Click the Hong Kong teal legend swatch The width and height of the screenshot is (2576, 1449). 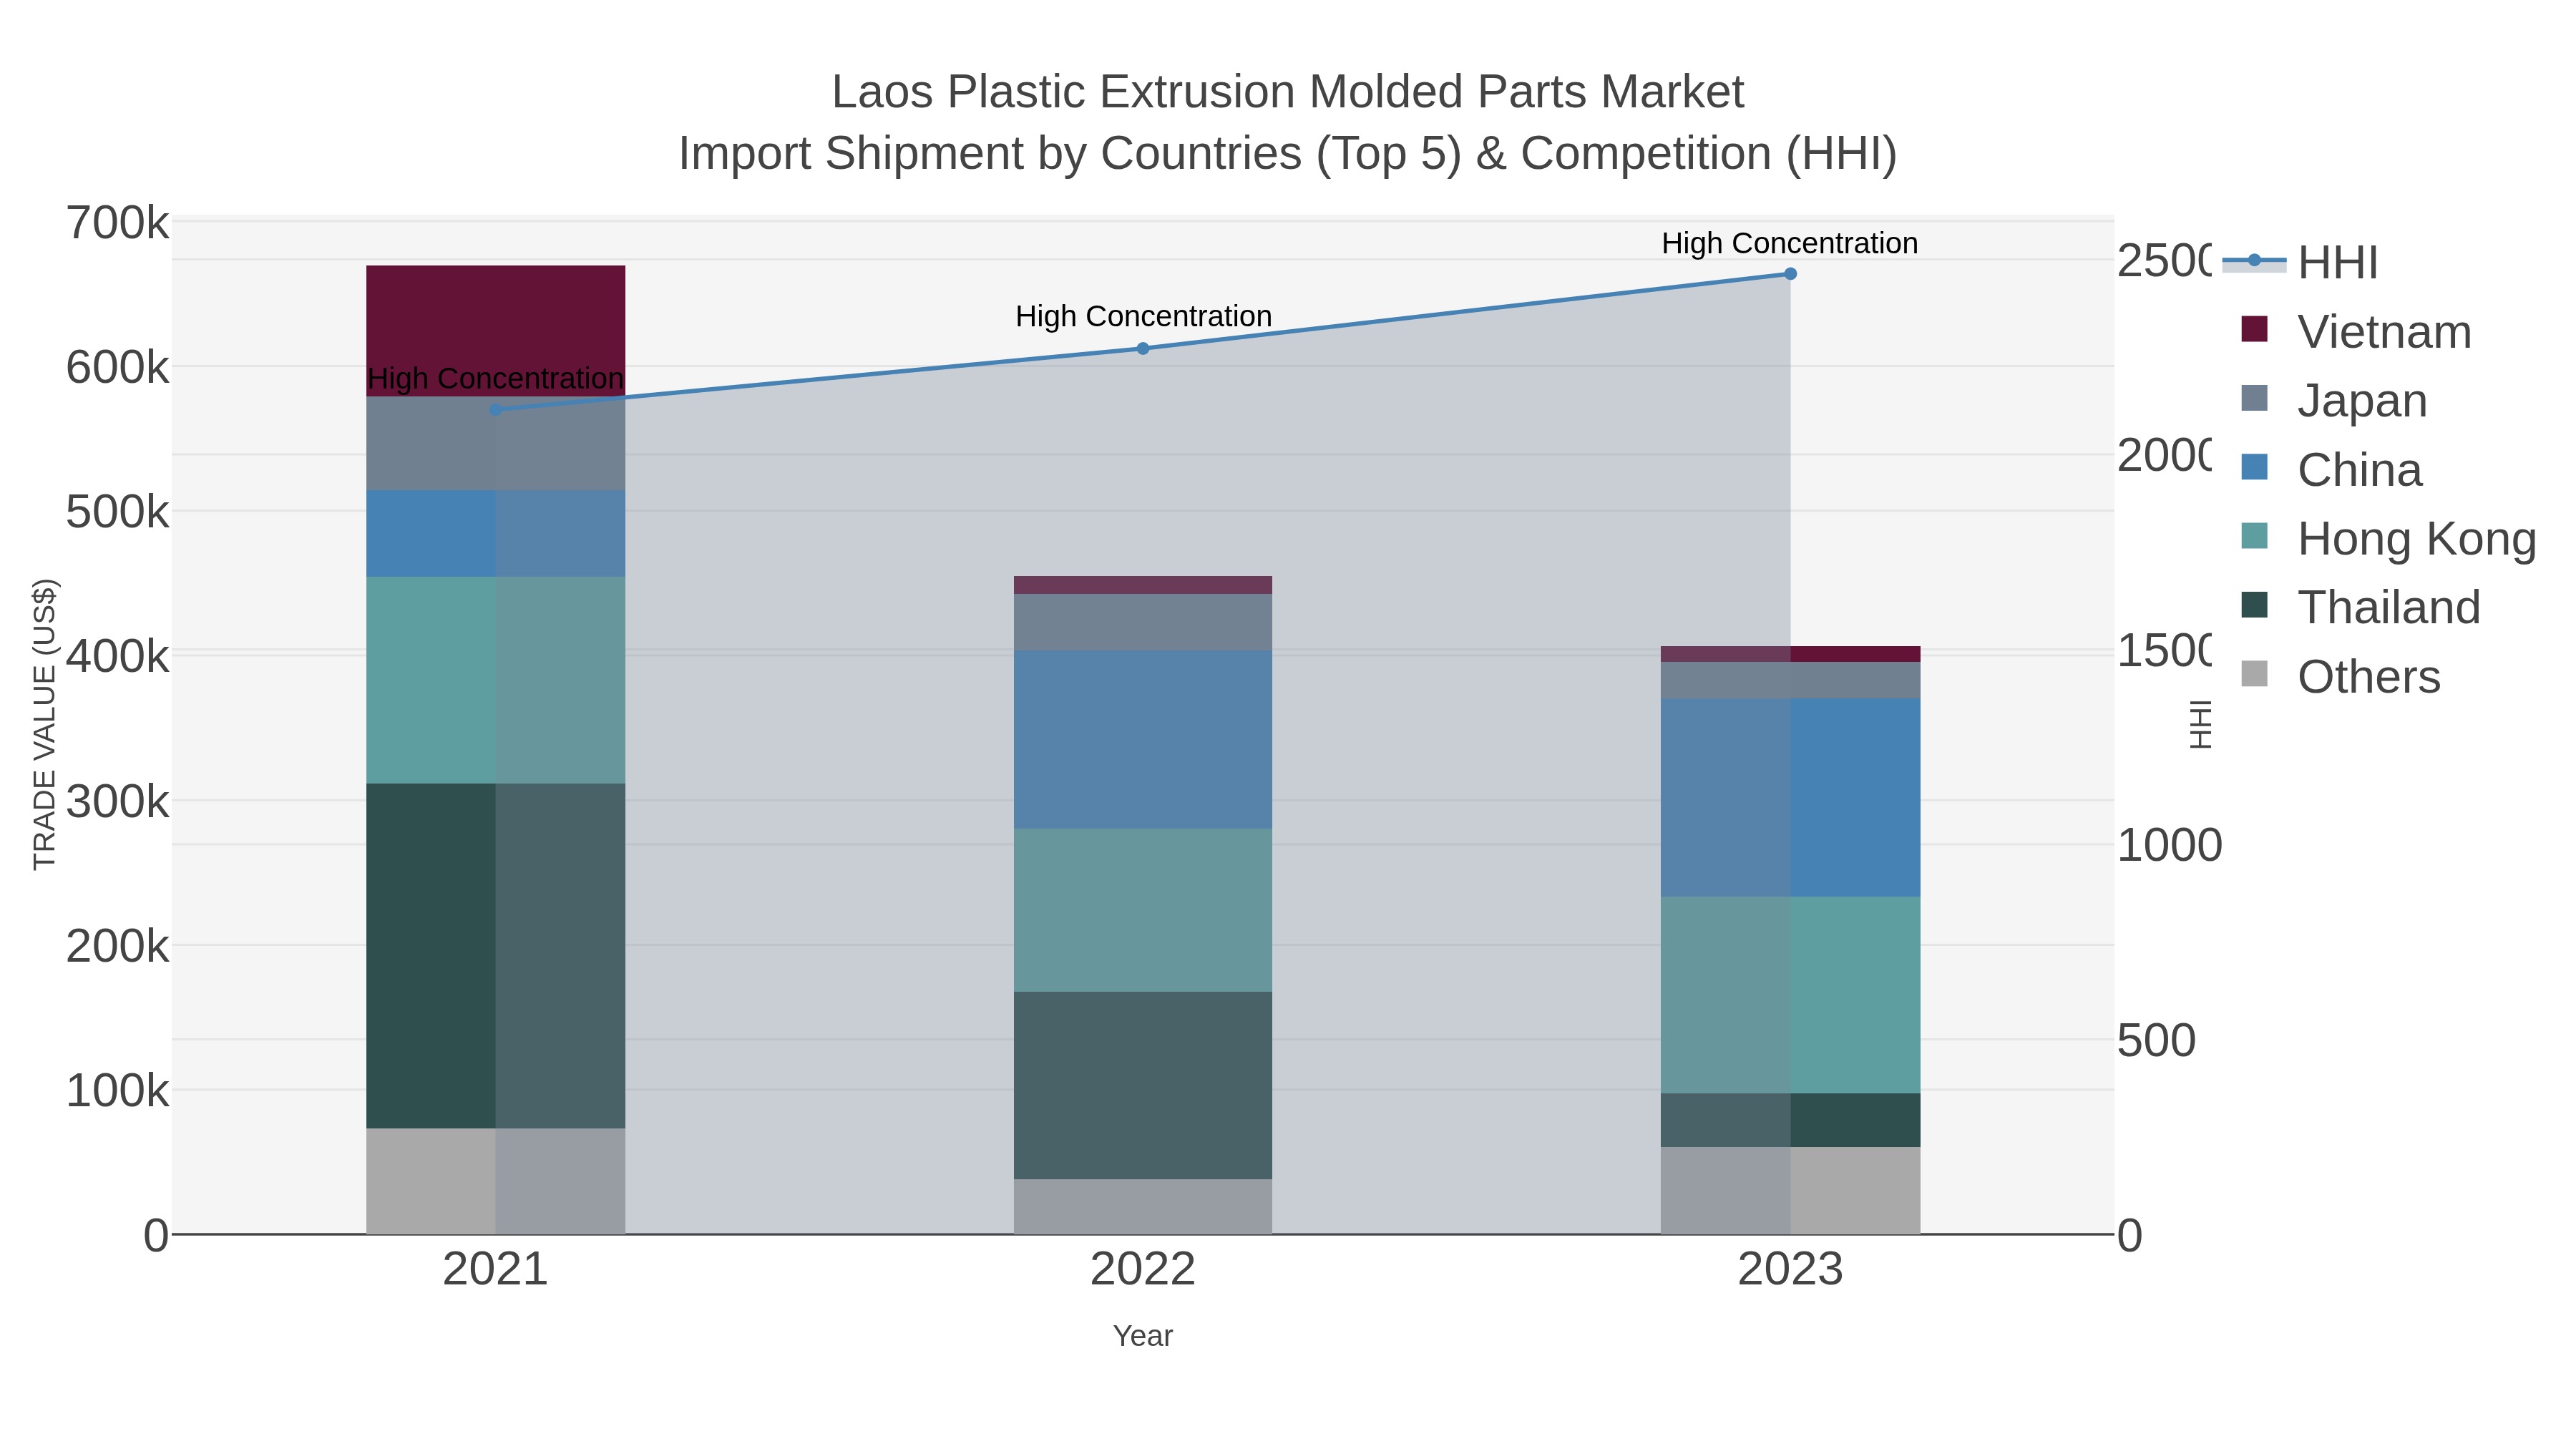(x=2254, y=535)
